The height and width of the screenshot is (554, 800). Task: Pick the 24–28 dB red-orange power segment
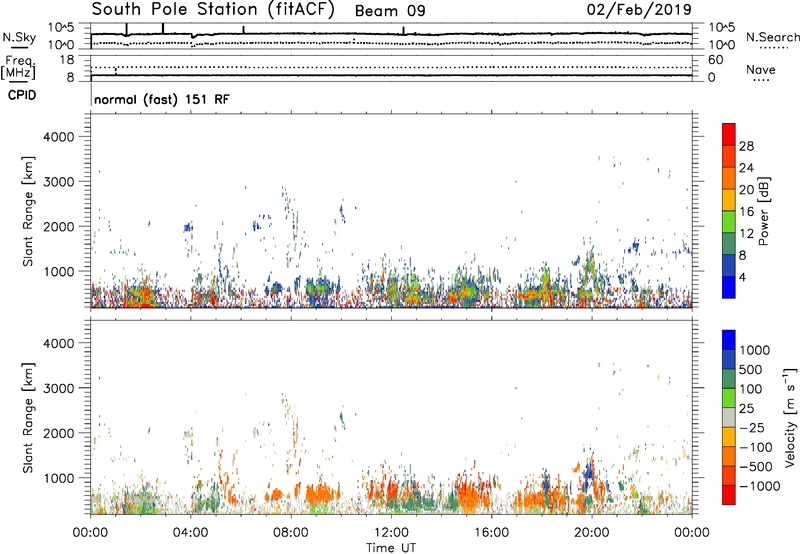[x=729, y=156]
